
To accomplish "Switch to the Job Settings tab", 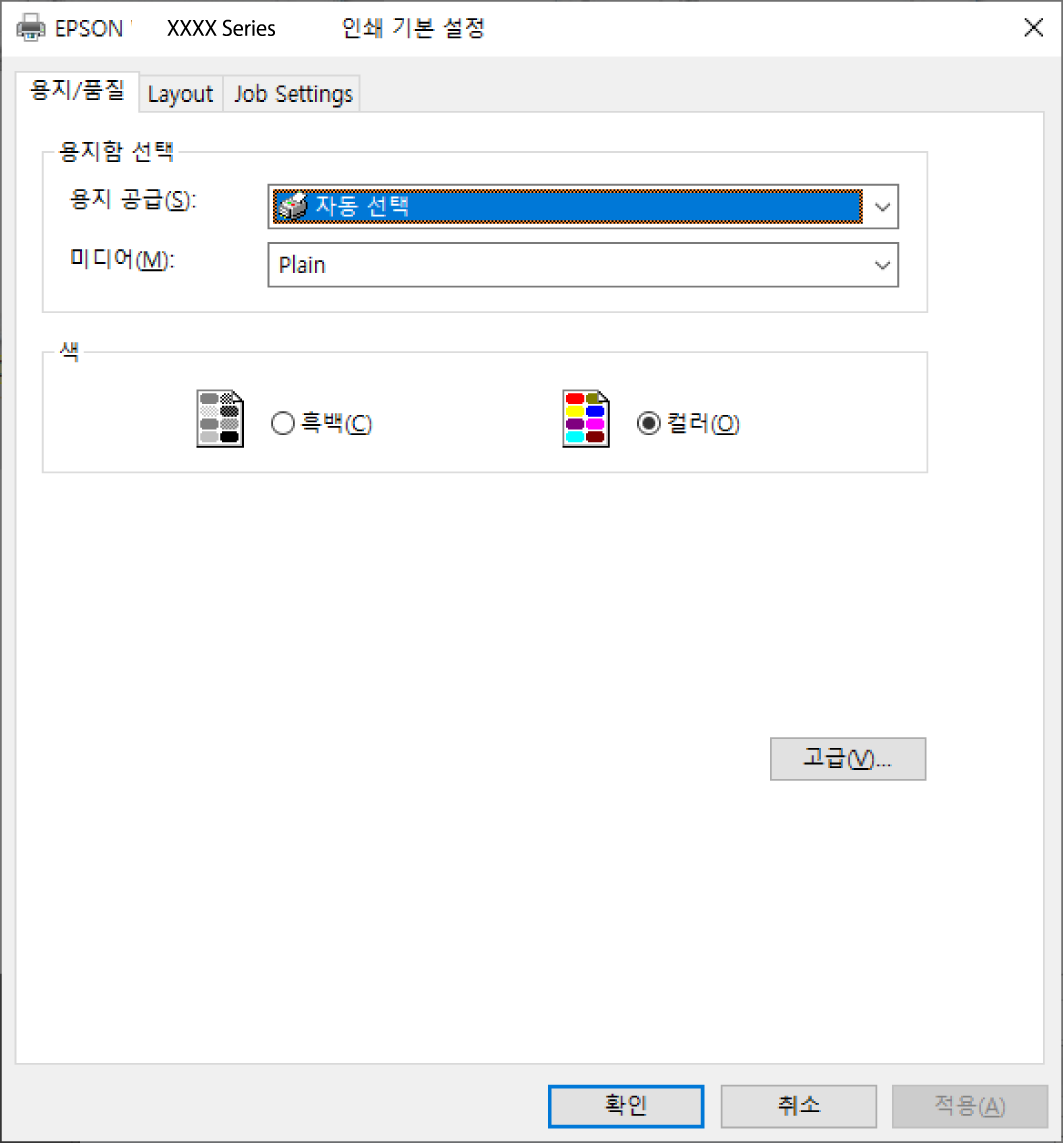I will 293,94.
